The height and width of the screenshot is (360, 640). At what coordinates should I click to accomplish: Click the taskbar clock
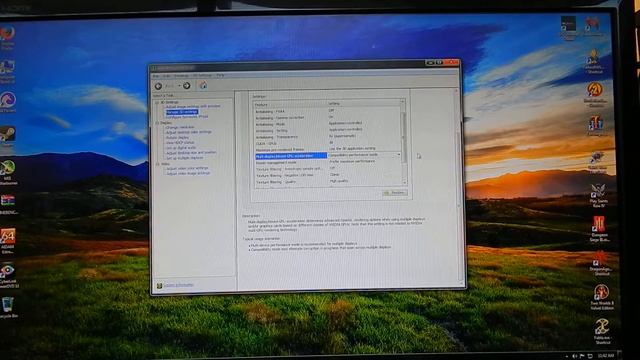tap(606, 356)
